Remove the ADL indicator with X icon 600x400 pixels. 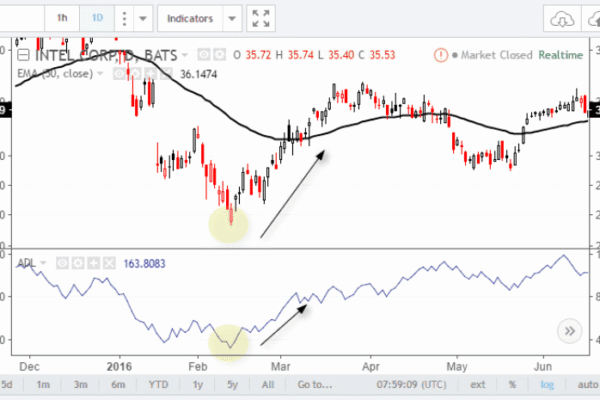pyautogui.click(x=109, y=263)
